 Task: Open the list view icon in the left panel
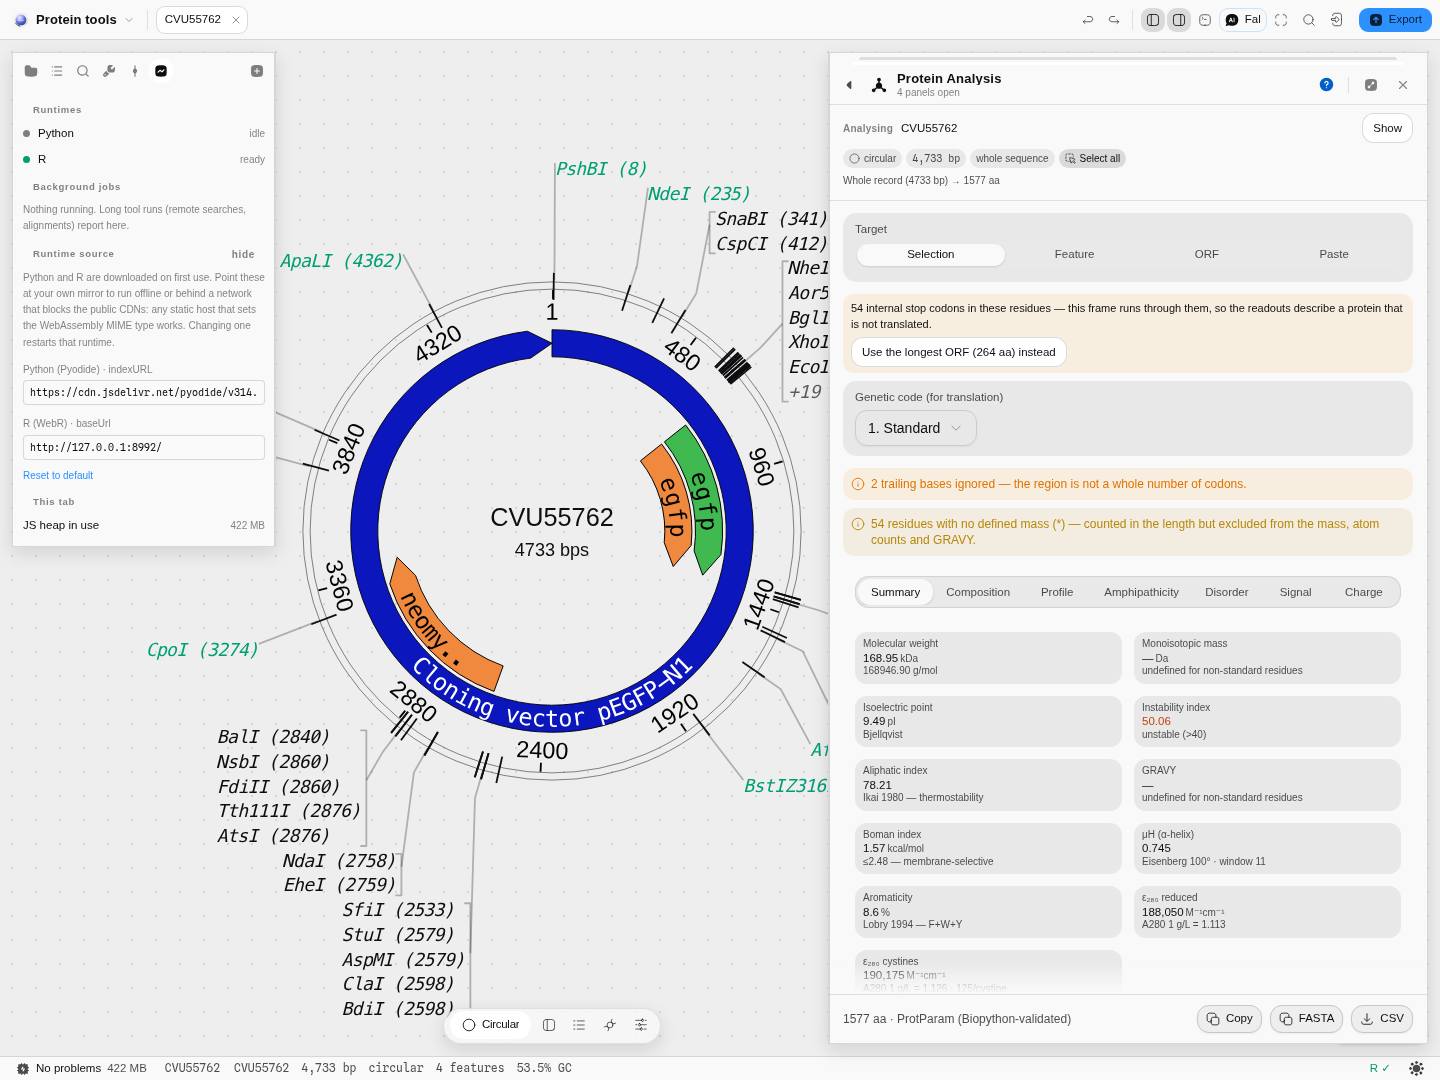tap(57, 71)
